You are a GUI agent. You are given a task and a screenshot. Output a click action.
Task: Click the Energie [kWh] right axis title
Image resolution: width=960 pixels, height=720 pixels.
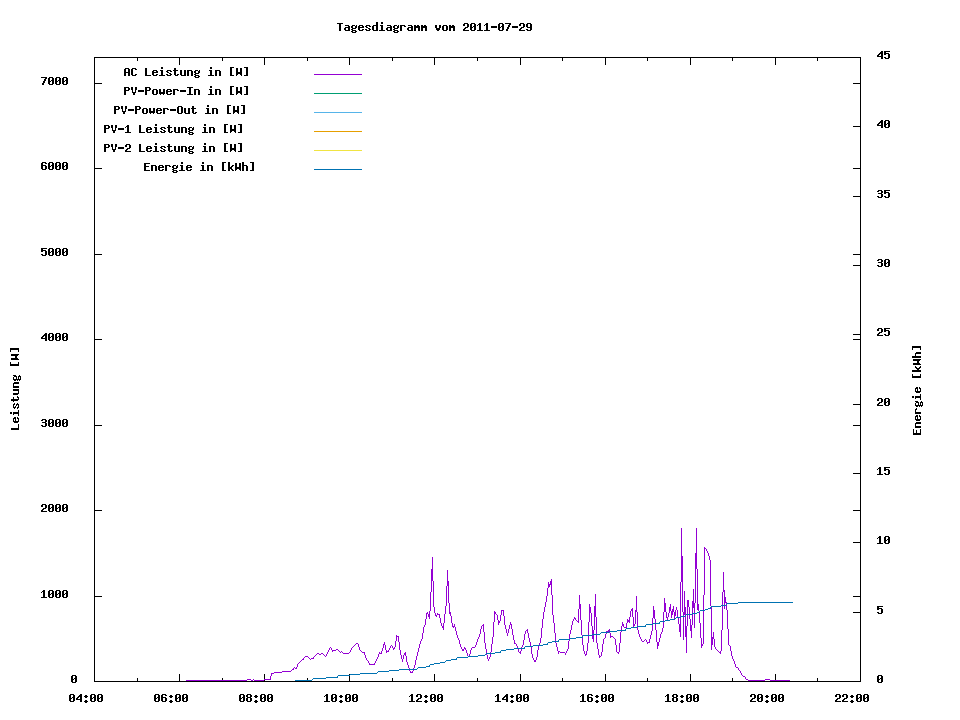917,390
